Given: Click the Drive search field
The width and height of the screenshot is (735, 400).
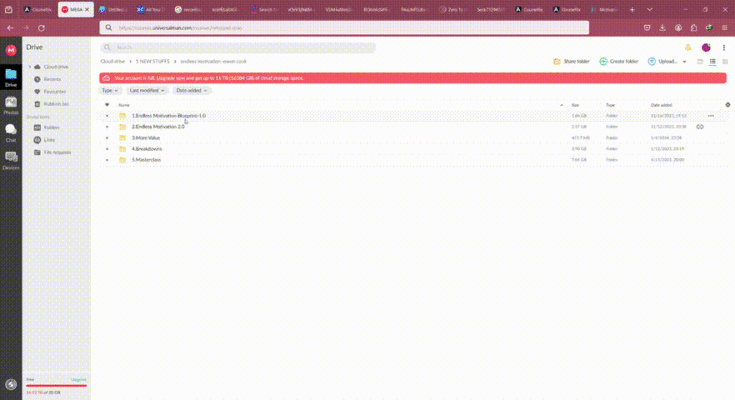Looking at the screenshot, I should 238,47.
